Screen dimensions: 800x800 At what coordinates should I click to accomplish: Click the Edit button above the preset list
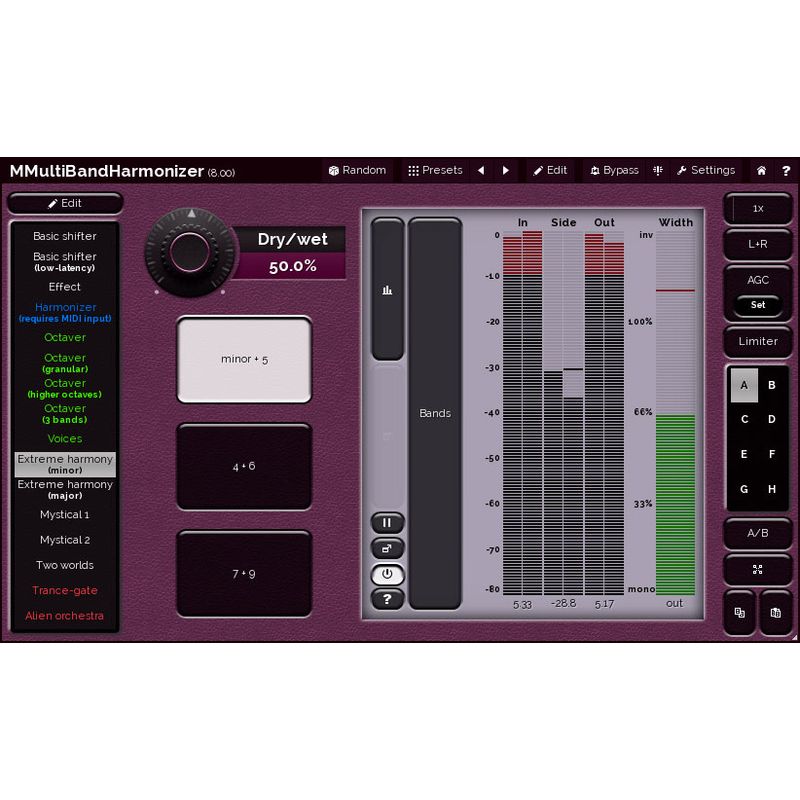tap(65, 204)
